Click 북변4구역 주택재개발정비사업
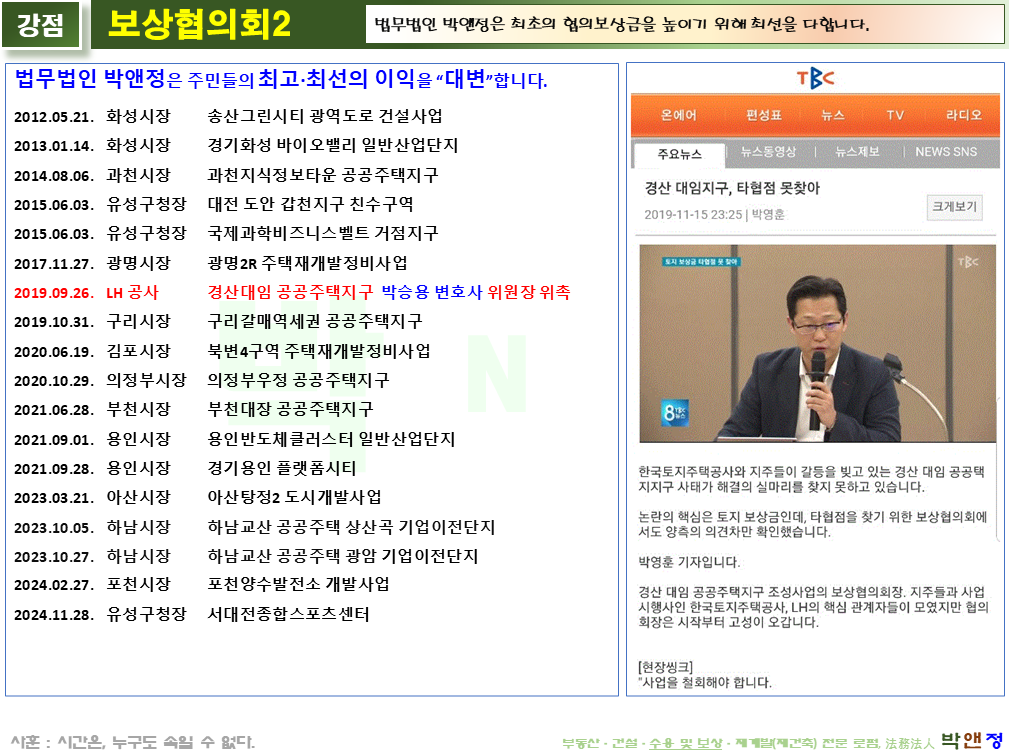This screenshot has height=756, width=1009. coord(319,351)
